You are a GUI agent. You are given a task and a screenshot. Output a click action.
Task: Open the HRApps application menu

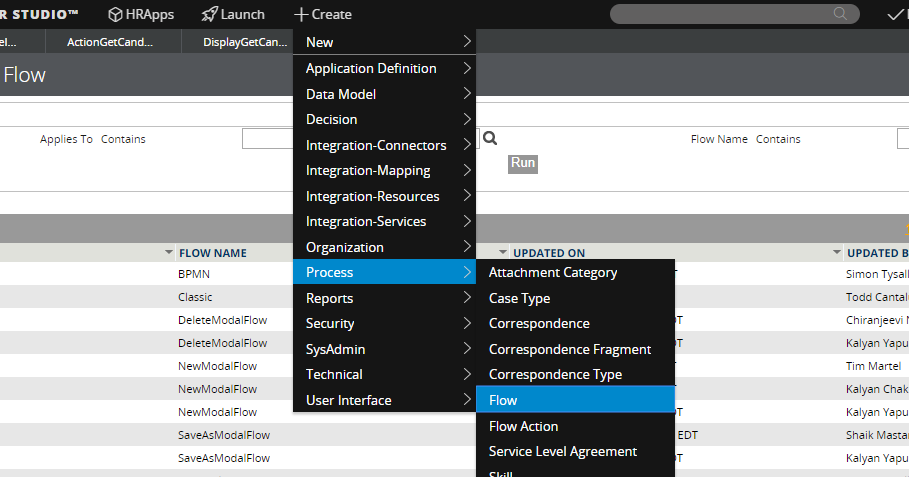tap(141, 14)
